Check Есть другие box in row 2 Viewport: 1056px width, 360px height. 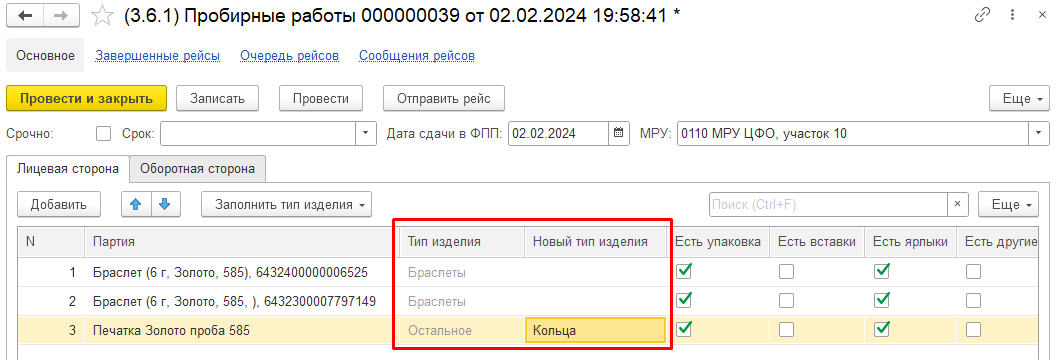click(x=973, y=300)
